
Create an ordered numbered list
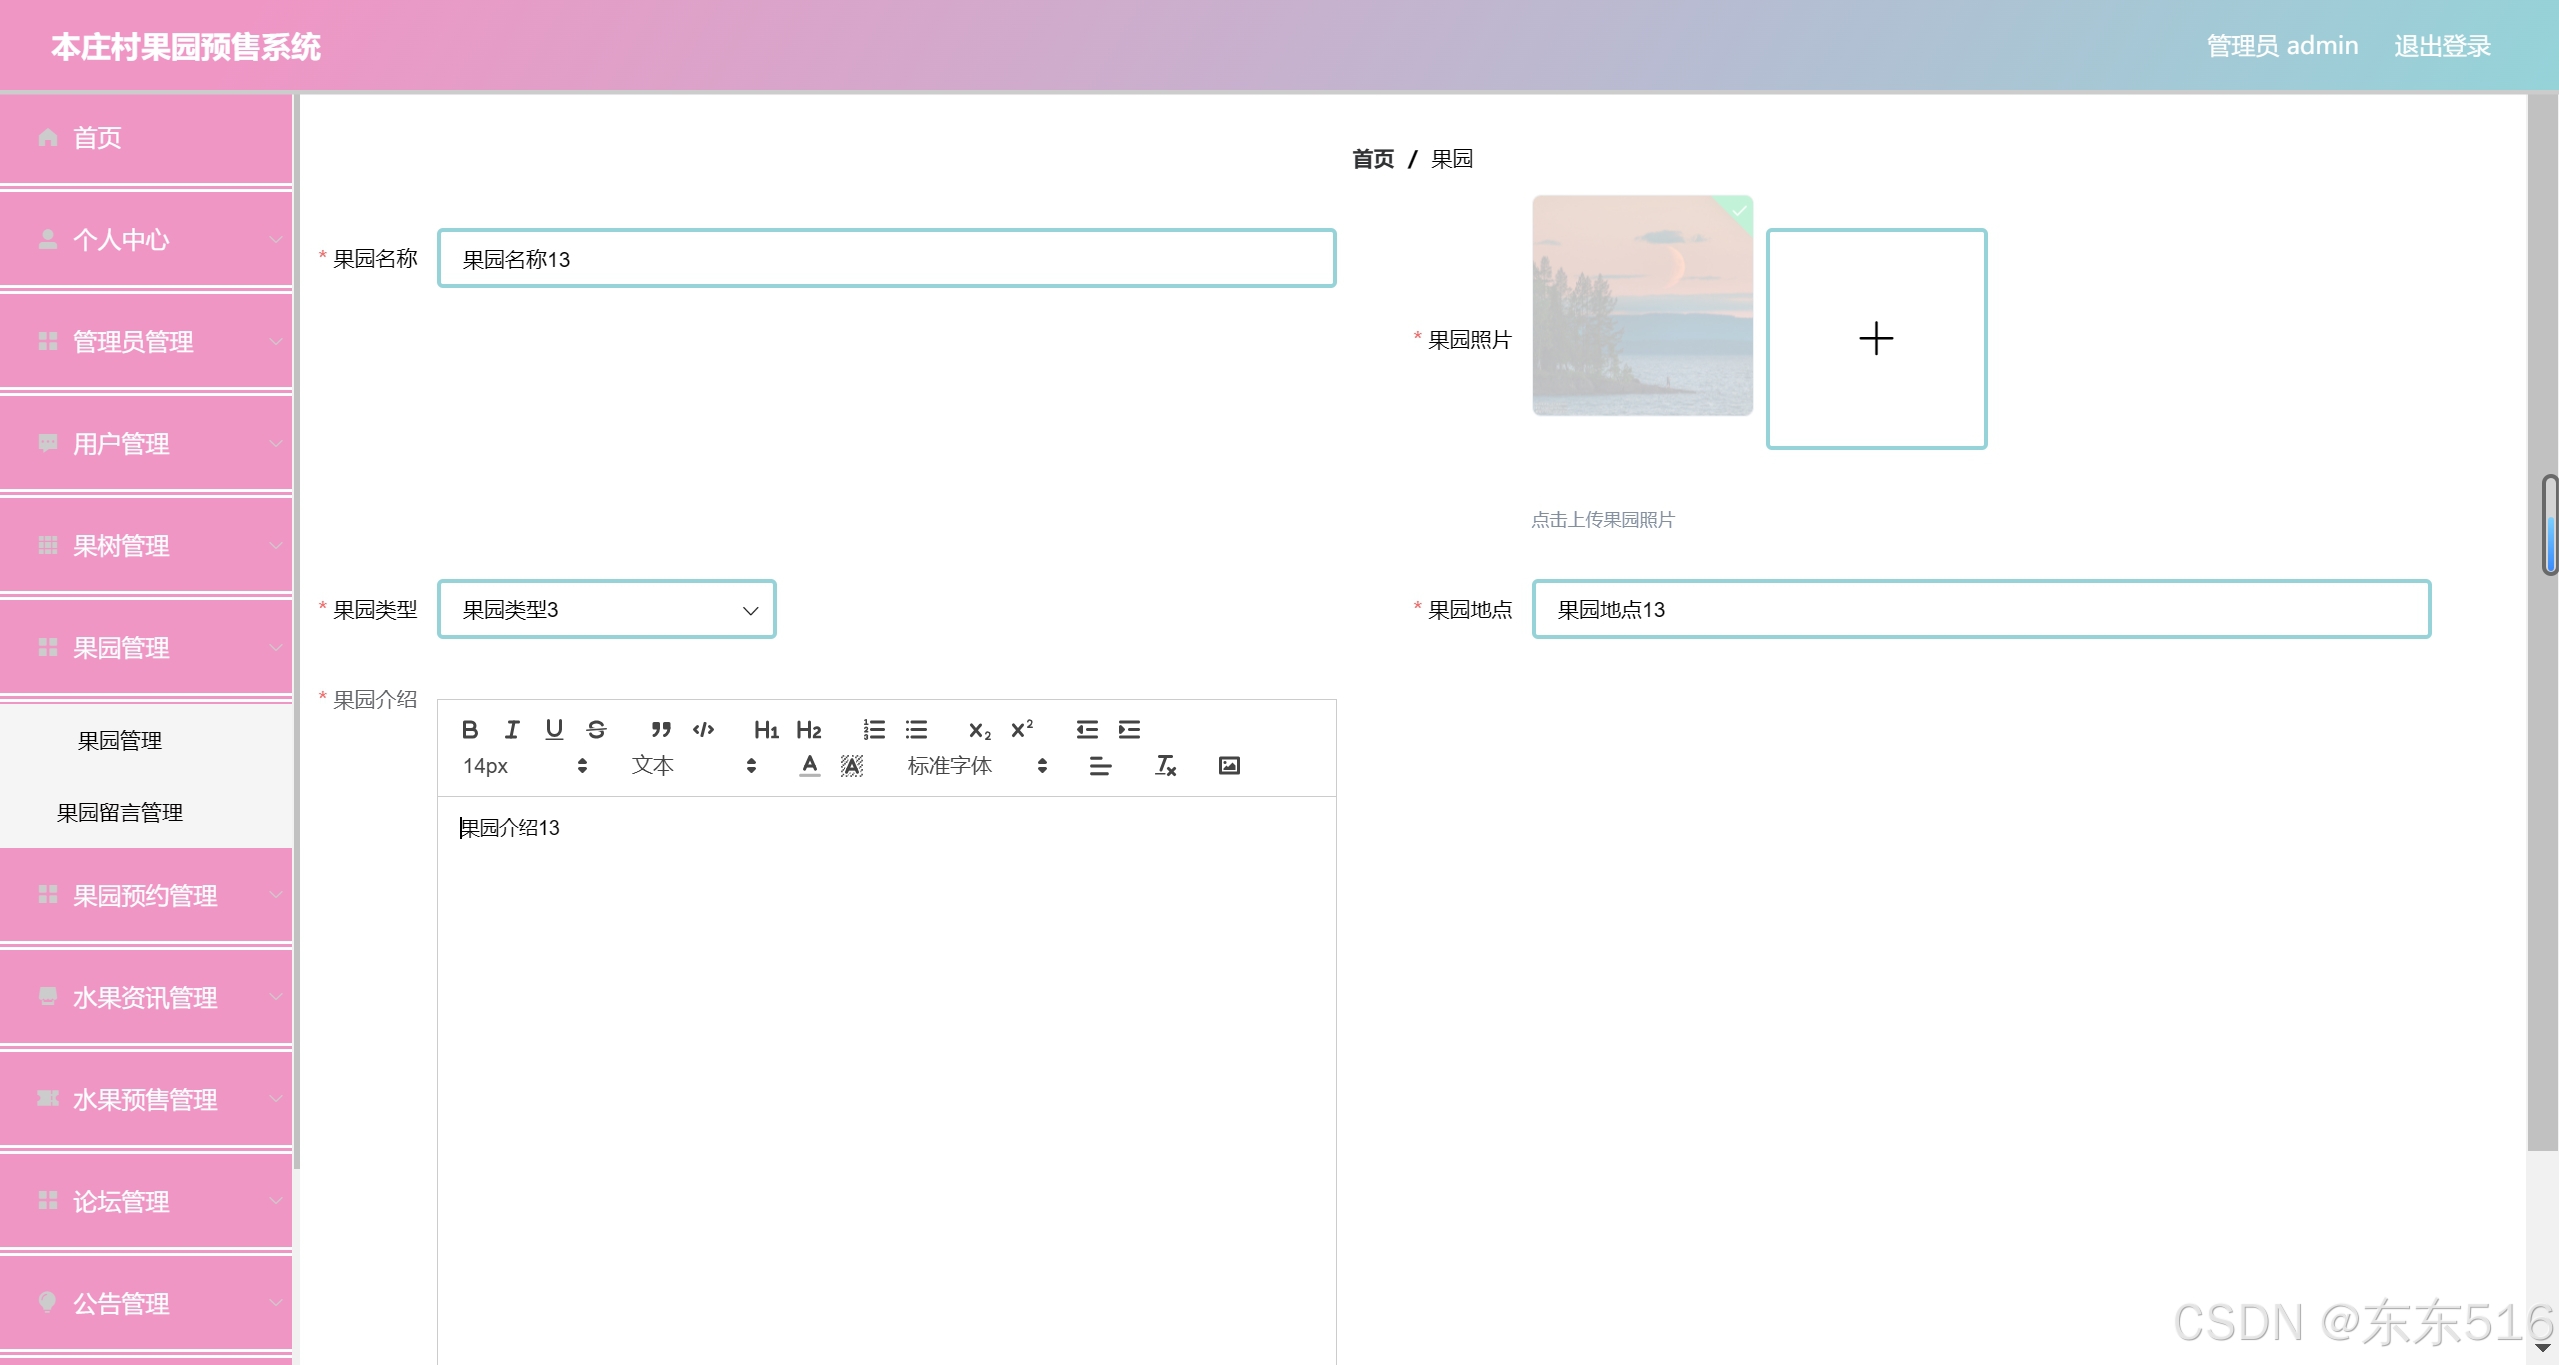click(874, 730)
